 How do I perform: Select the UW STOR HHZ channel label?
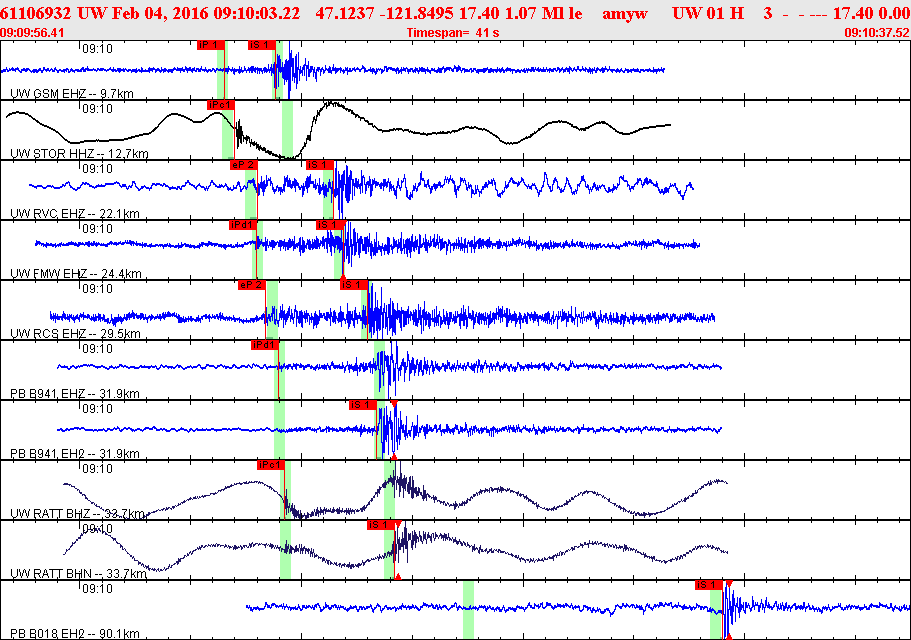pos(79,154)
